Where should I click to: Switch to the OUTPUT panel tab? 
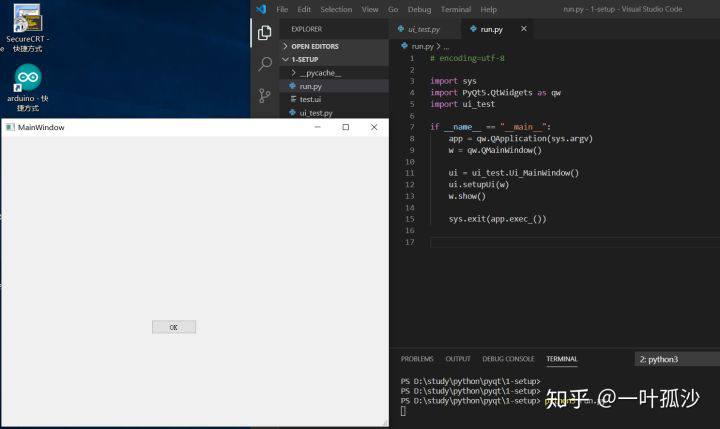tap(458, 359)
